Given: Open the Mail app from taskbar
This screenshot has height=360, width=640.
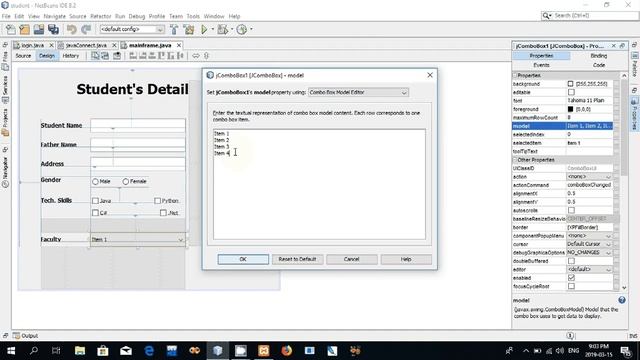Looking at the screenshot, I should pyautogui.click(x=126, y=351).
